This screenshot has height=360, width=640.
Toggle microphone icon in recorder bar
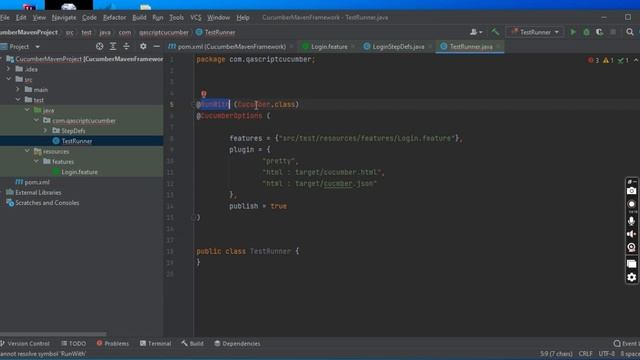click(x=631, y=221)
